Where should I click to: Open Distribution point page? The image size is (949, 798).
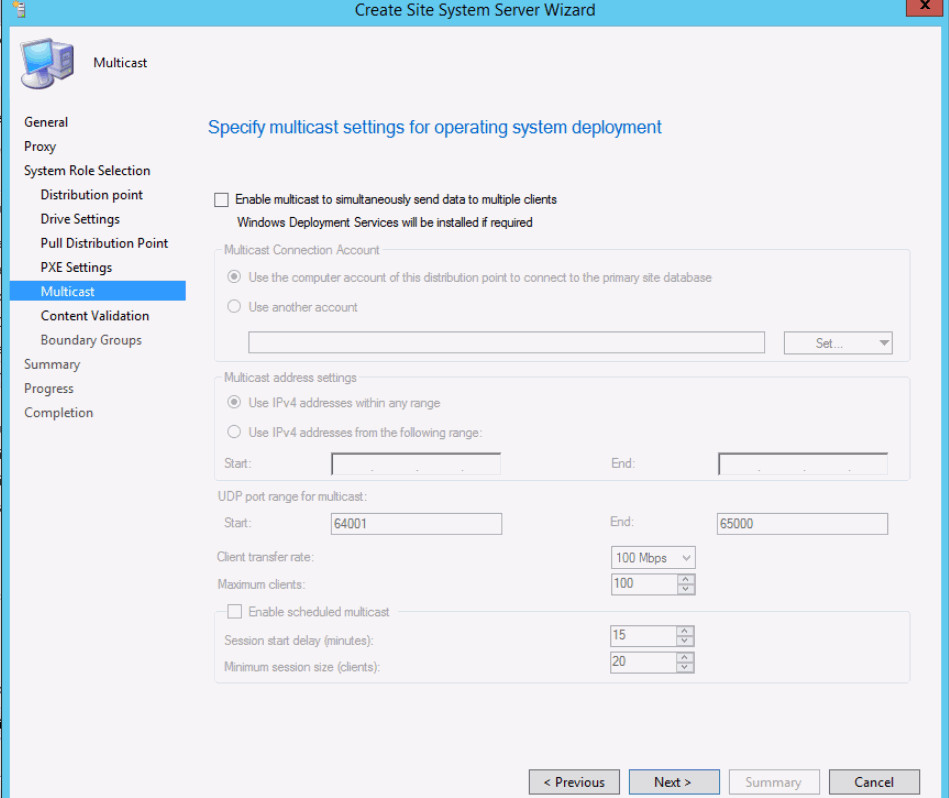click(x=91, y=195)
